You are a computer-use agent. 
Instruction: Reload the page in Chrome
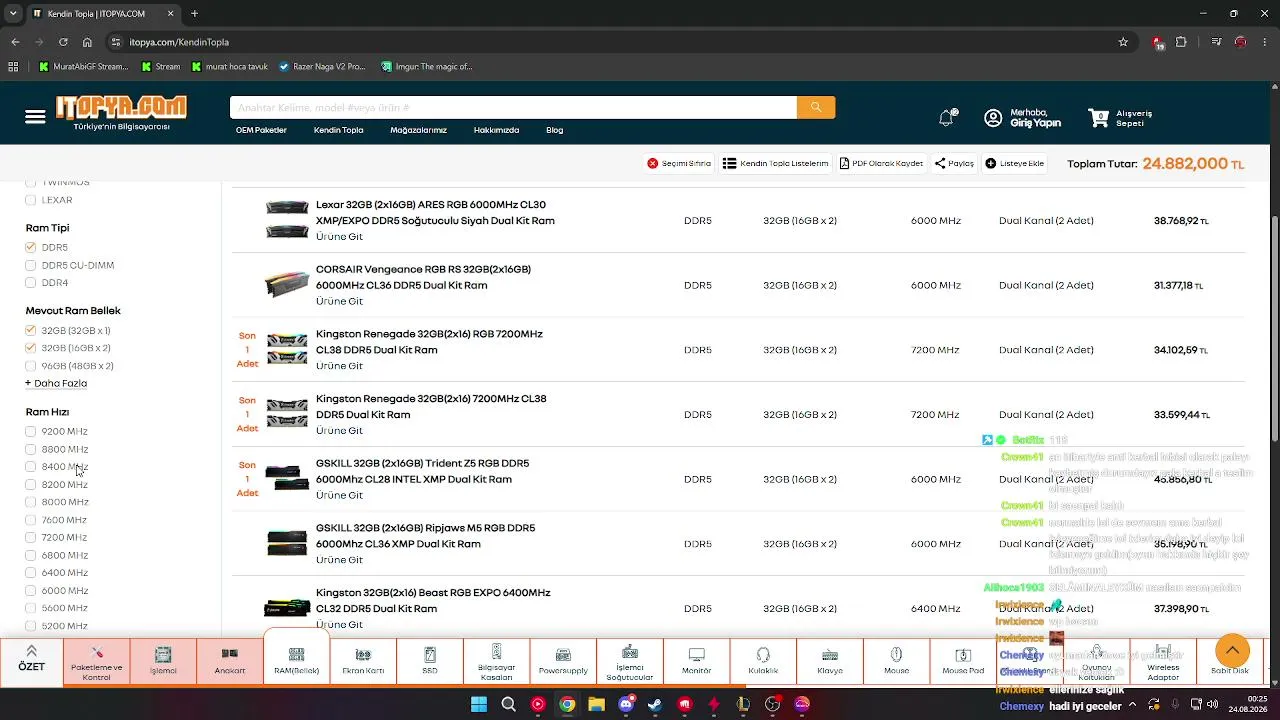coord(63,42)
